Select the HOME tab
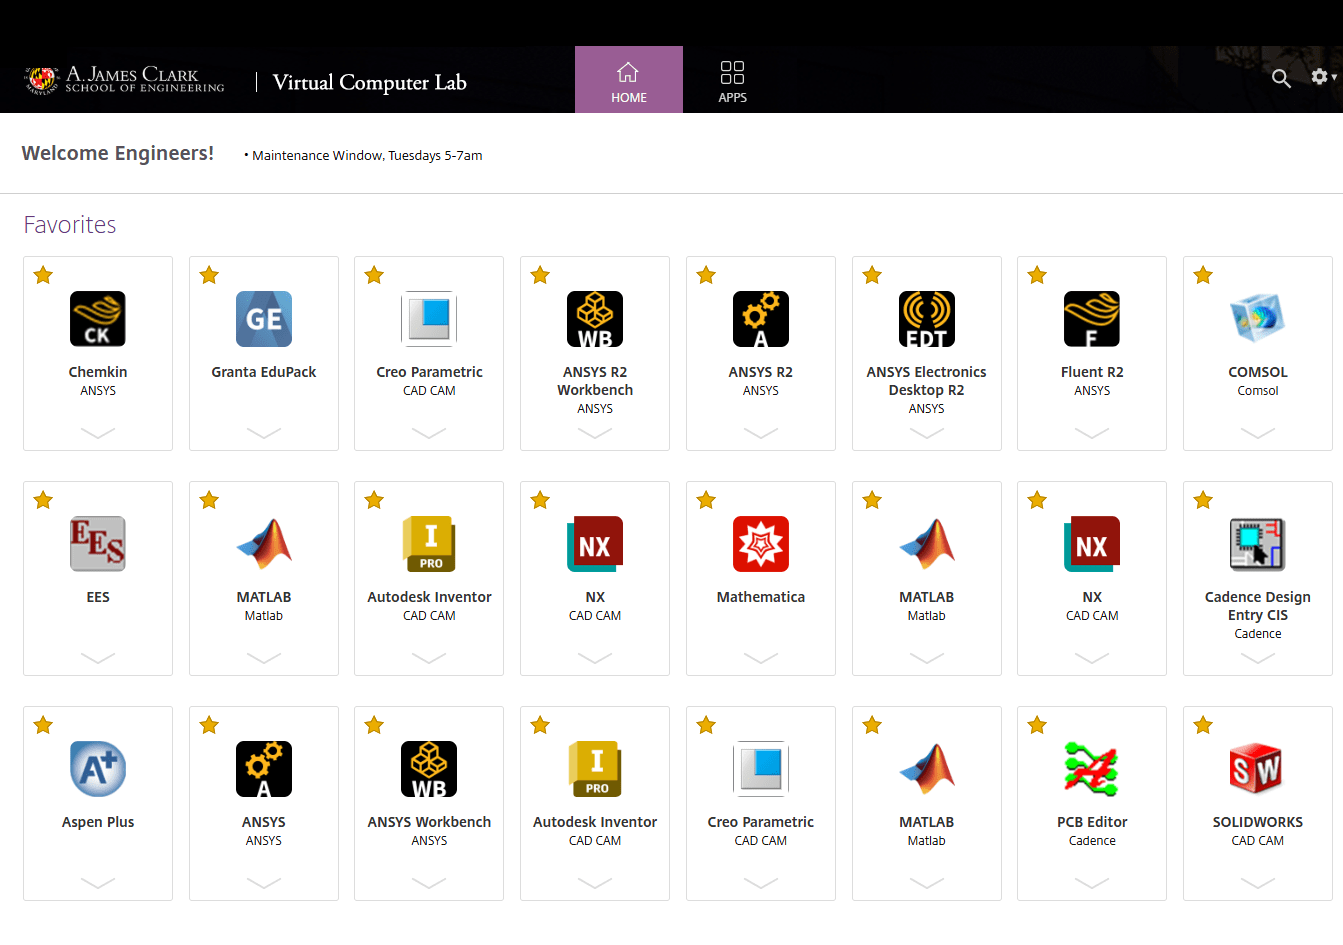Viewport: 1343px width, 945px height. pos(628,79)
